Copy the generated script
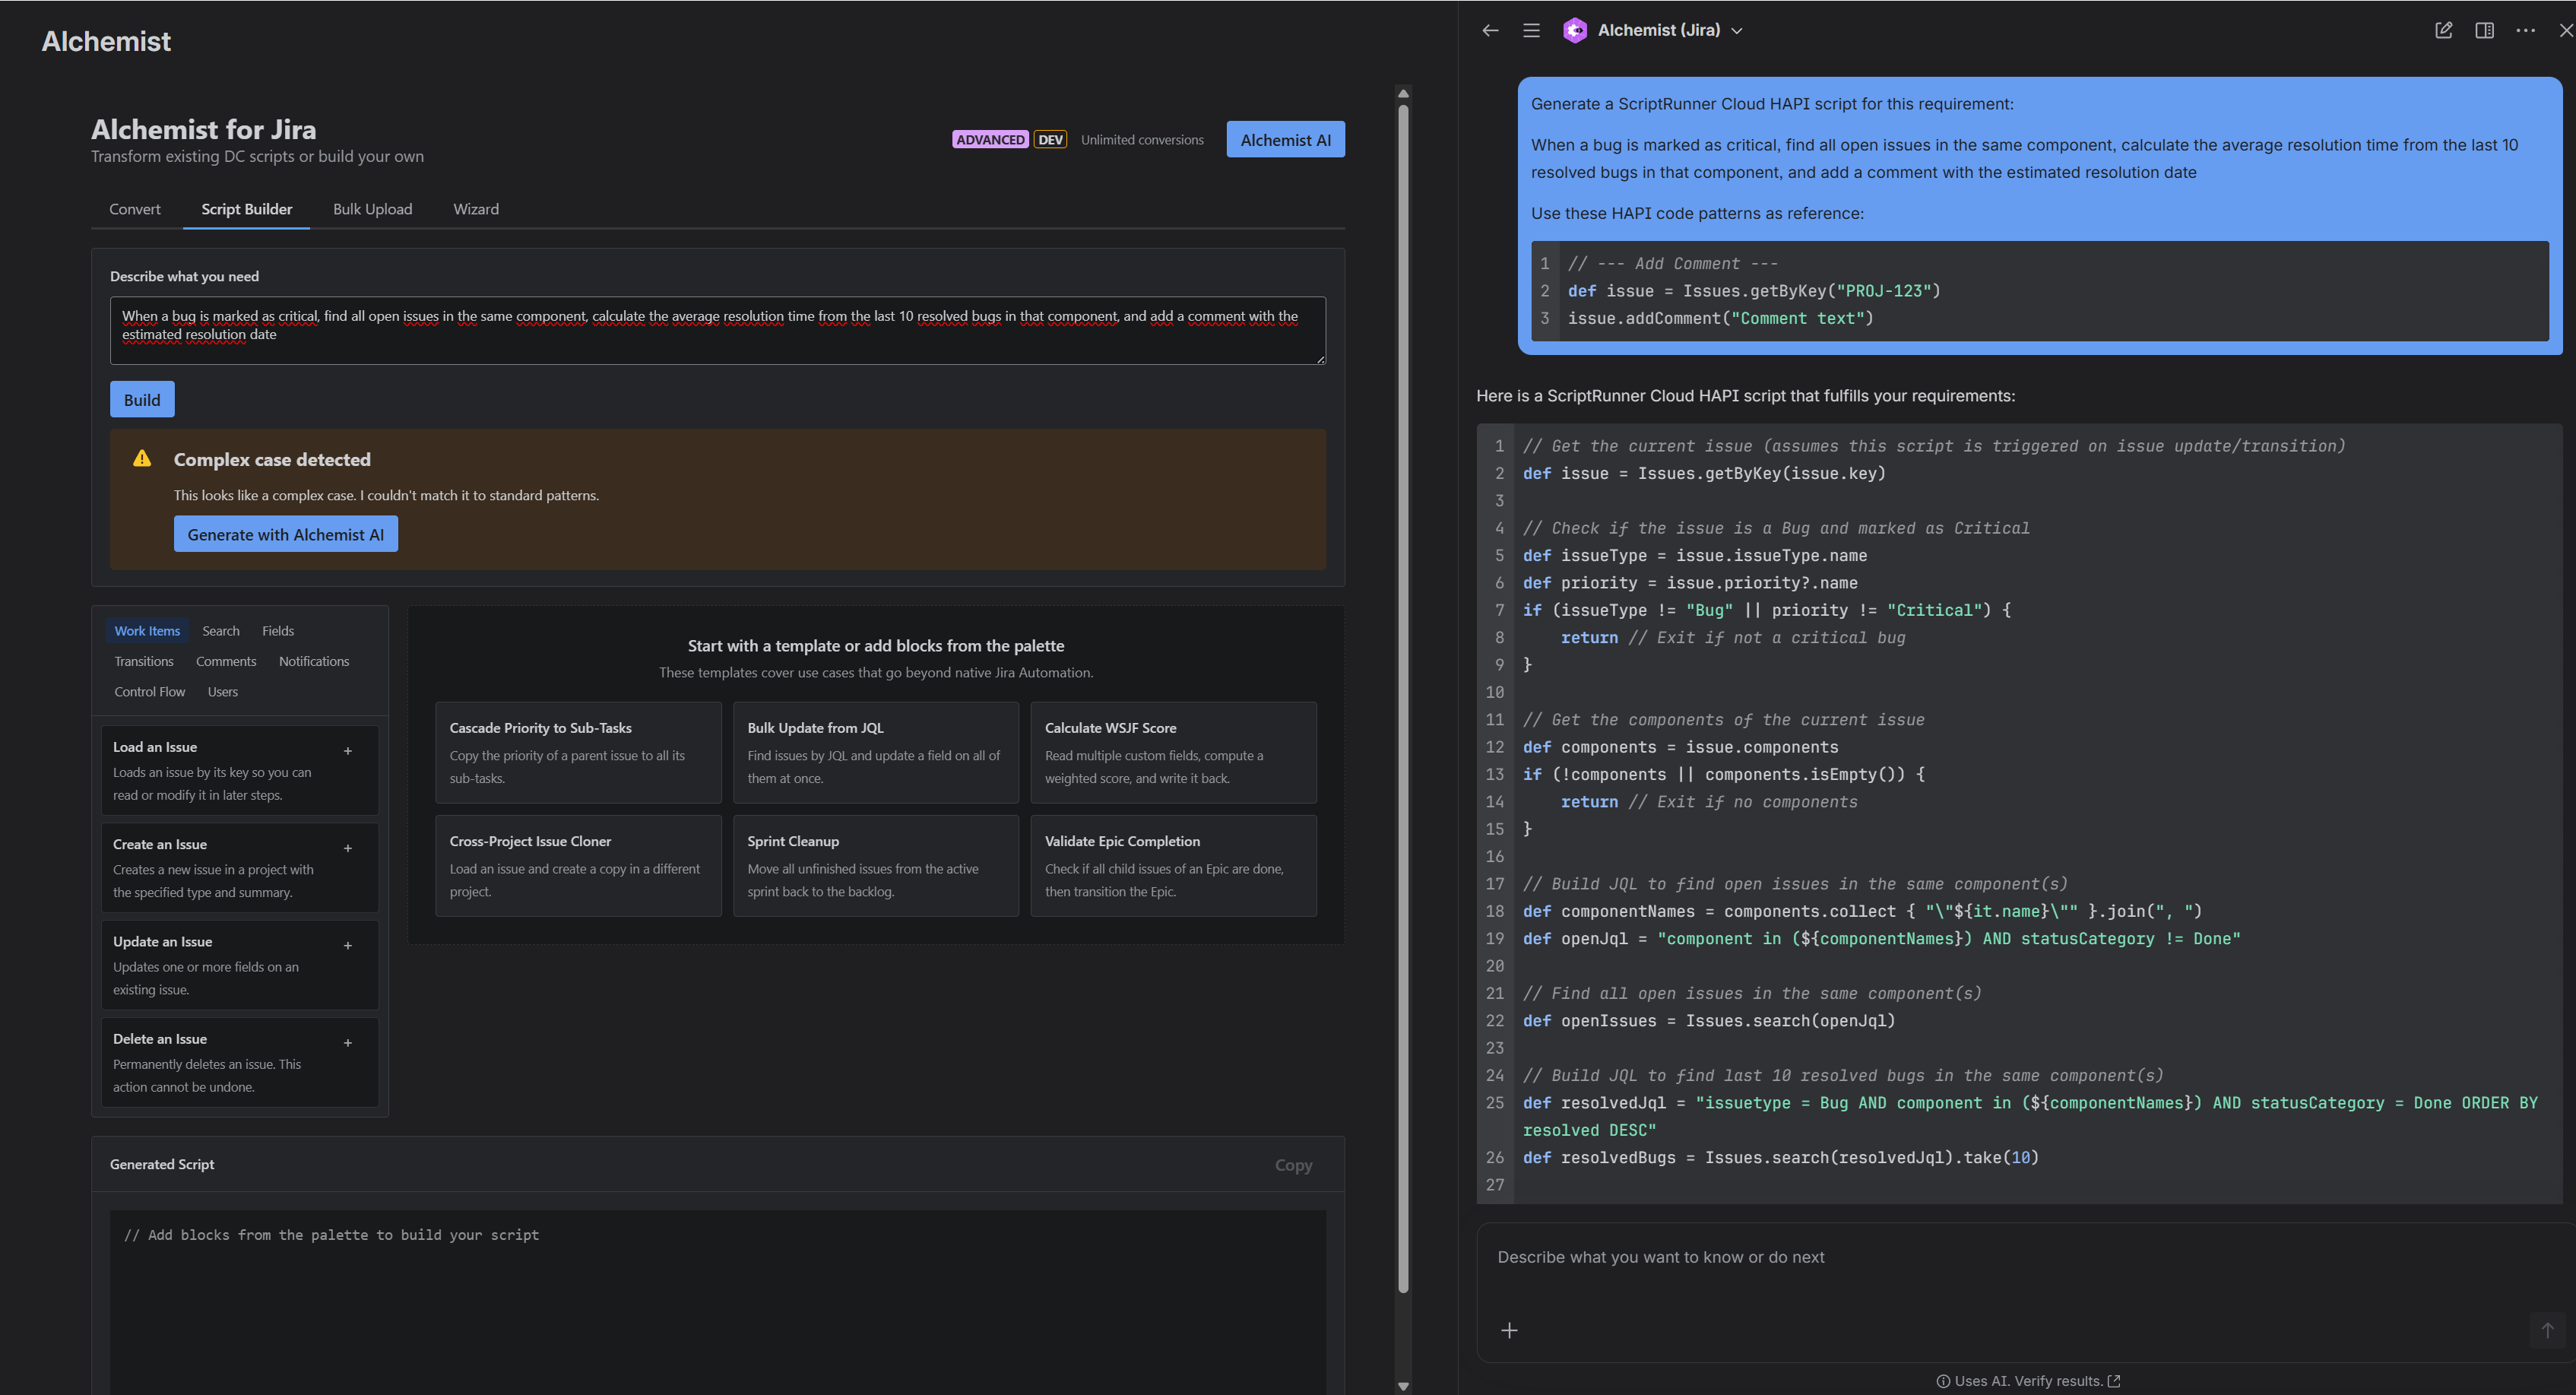The width and height of the screenshot is (2576, 1395). 1293,1165
